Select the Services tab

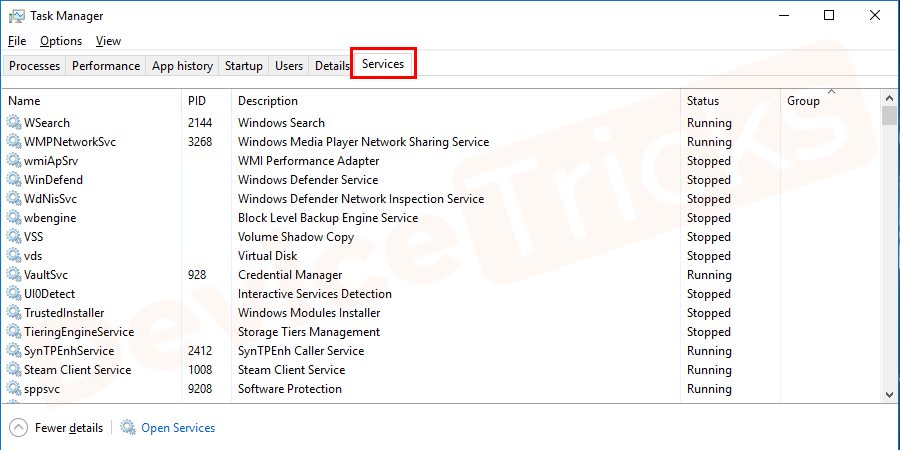[383, 64]
